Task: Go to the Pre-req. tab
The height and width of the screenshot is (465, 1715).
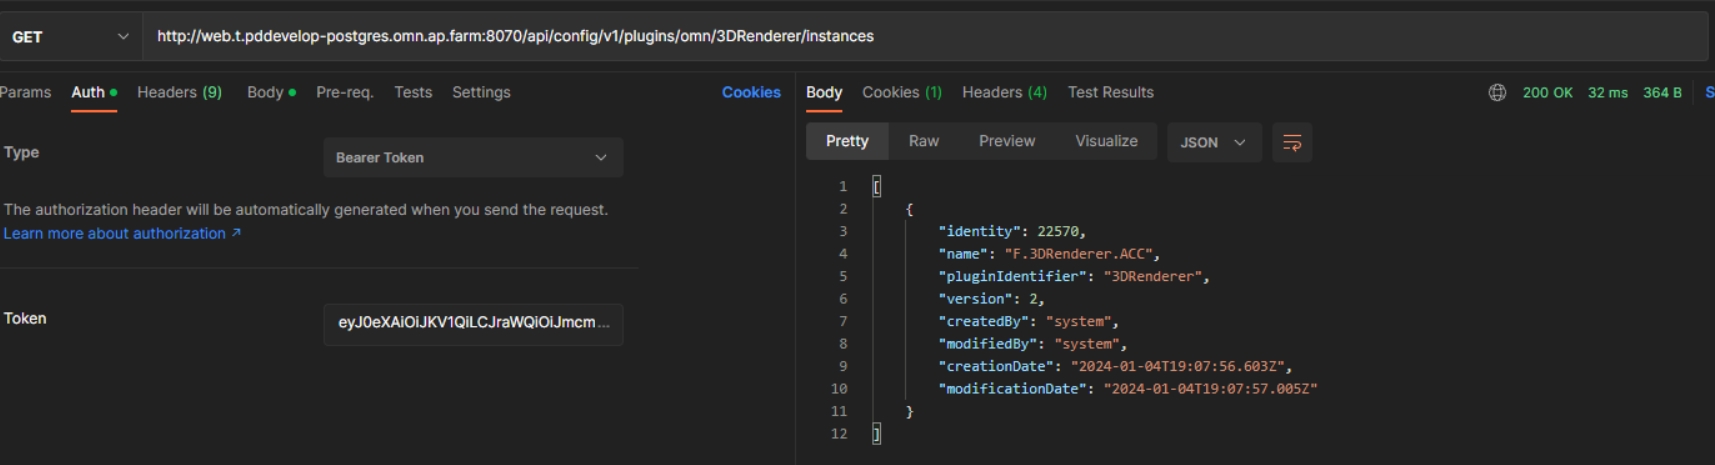Action: tap(344, 92)
